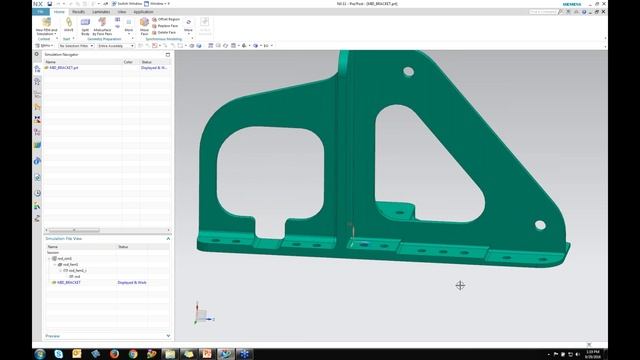
Task: Open the Roles sidebar icon
Action: [37, 206]
